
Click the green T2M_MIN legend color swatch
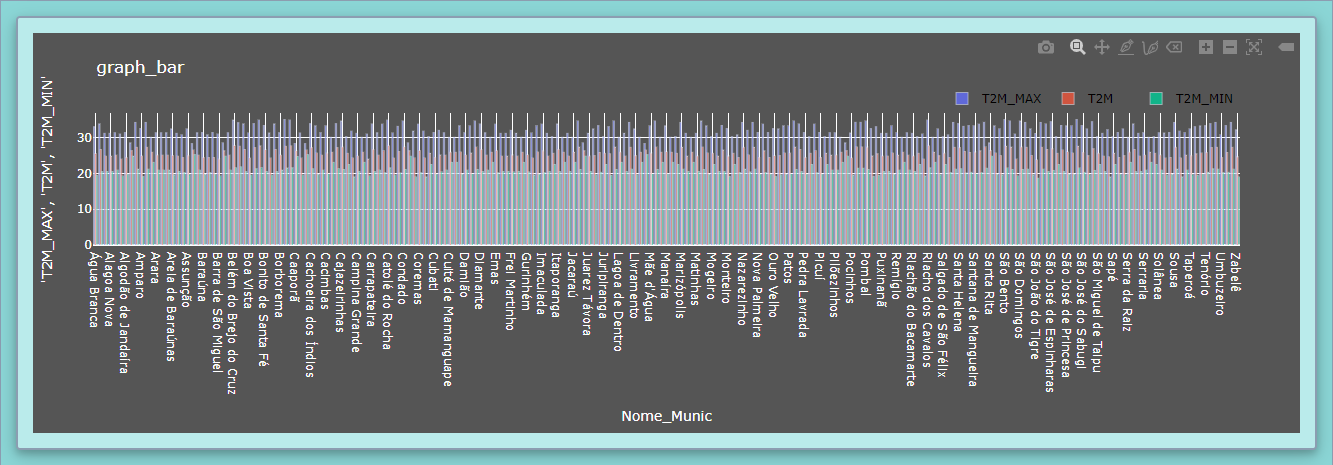click(x=1157, y=98)
